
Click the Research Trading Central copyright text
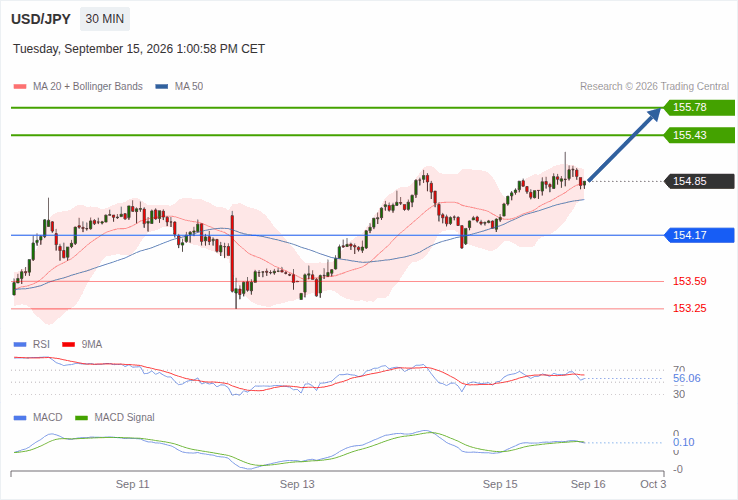[654, 87]
